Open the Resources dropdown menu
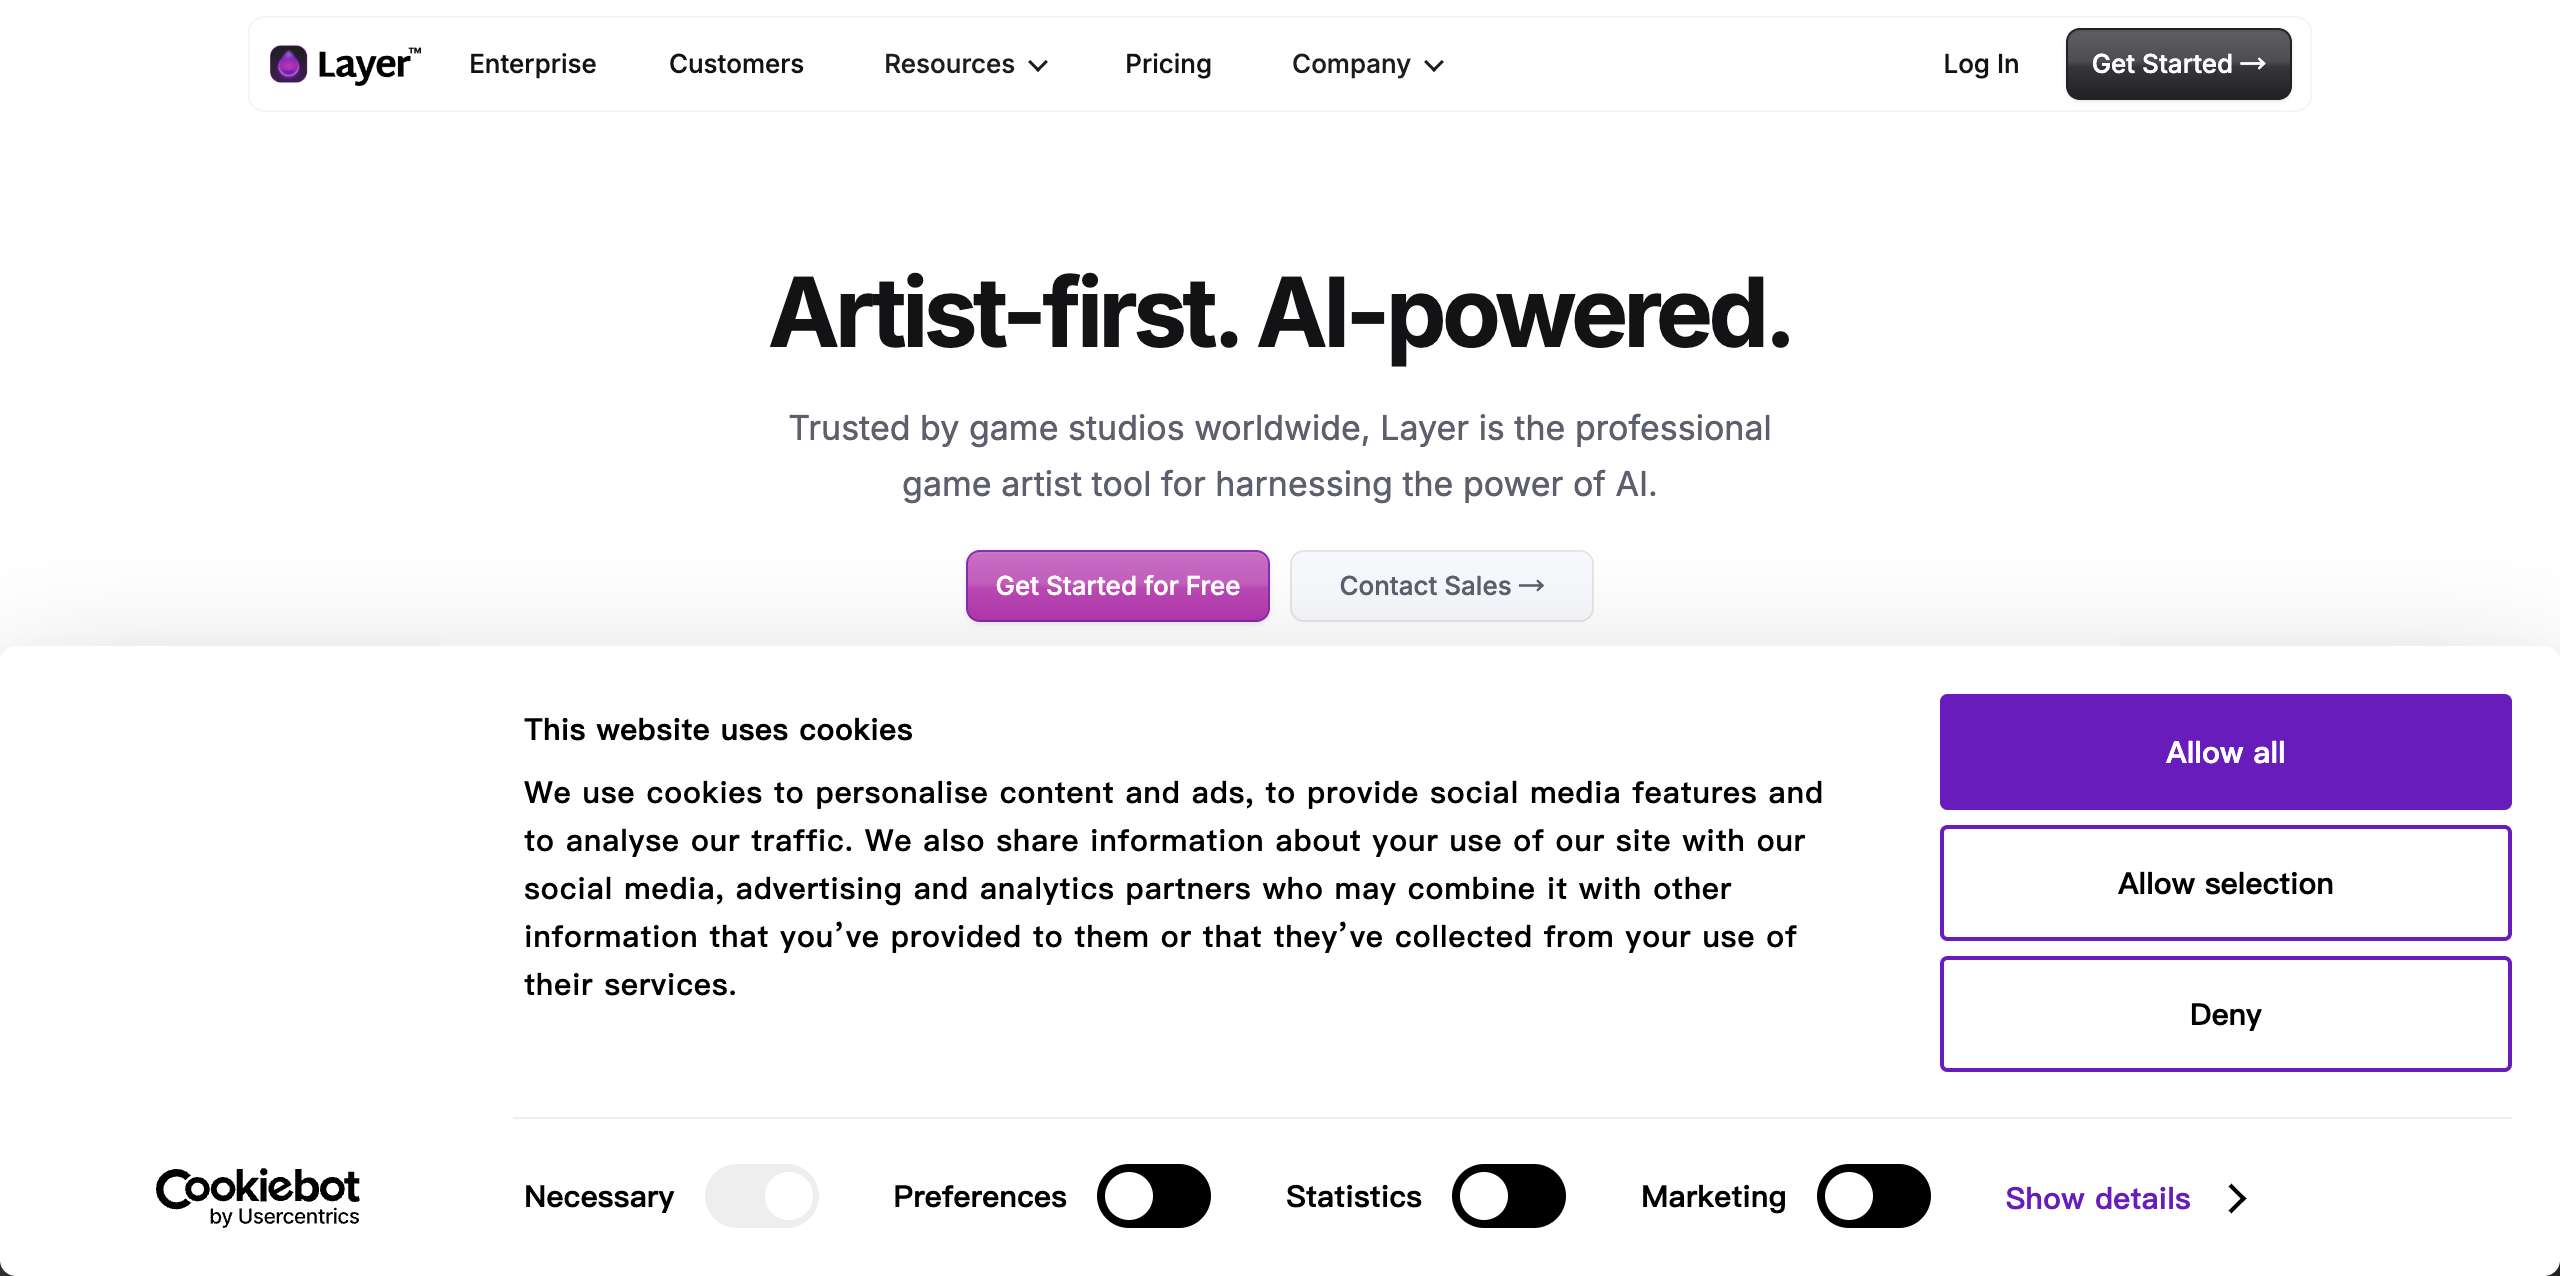The width and height of the screenshot is (2560, 1276). pos(965,64)
